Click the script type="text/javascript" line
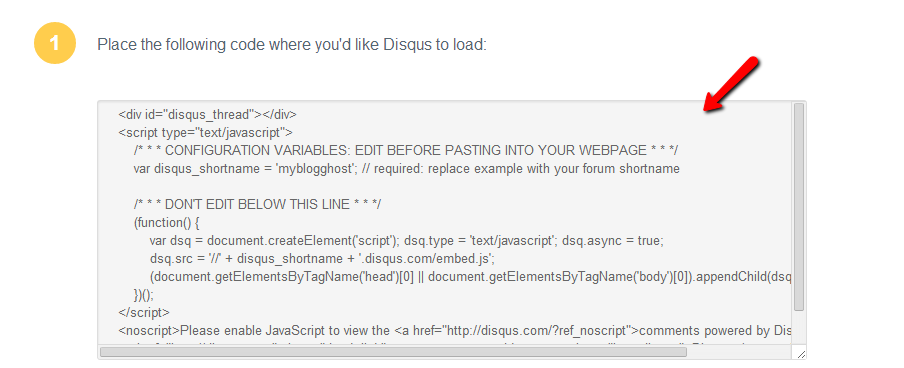Screen dimensions: 904x368 (205, 133)
